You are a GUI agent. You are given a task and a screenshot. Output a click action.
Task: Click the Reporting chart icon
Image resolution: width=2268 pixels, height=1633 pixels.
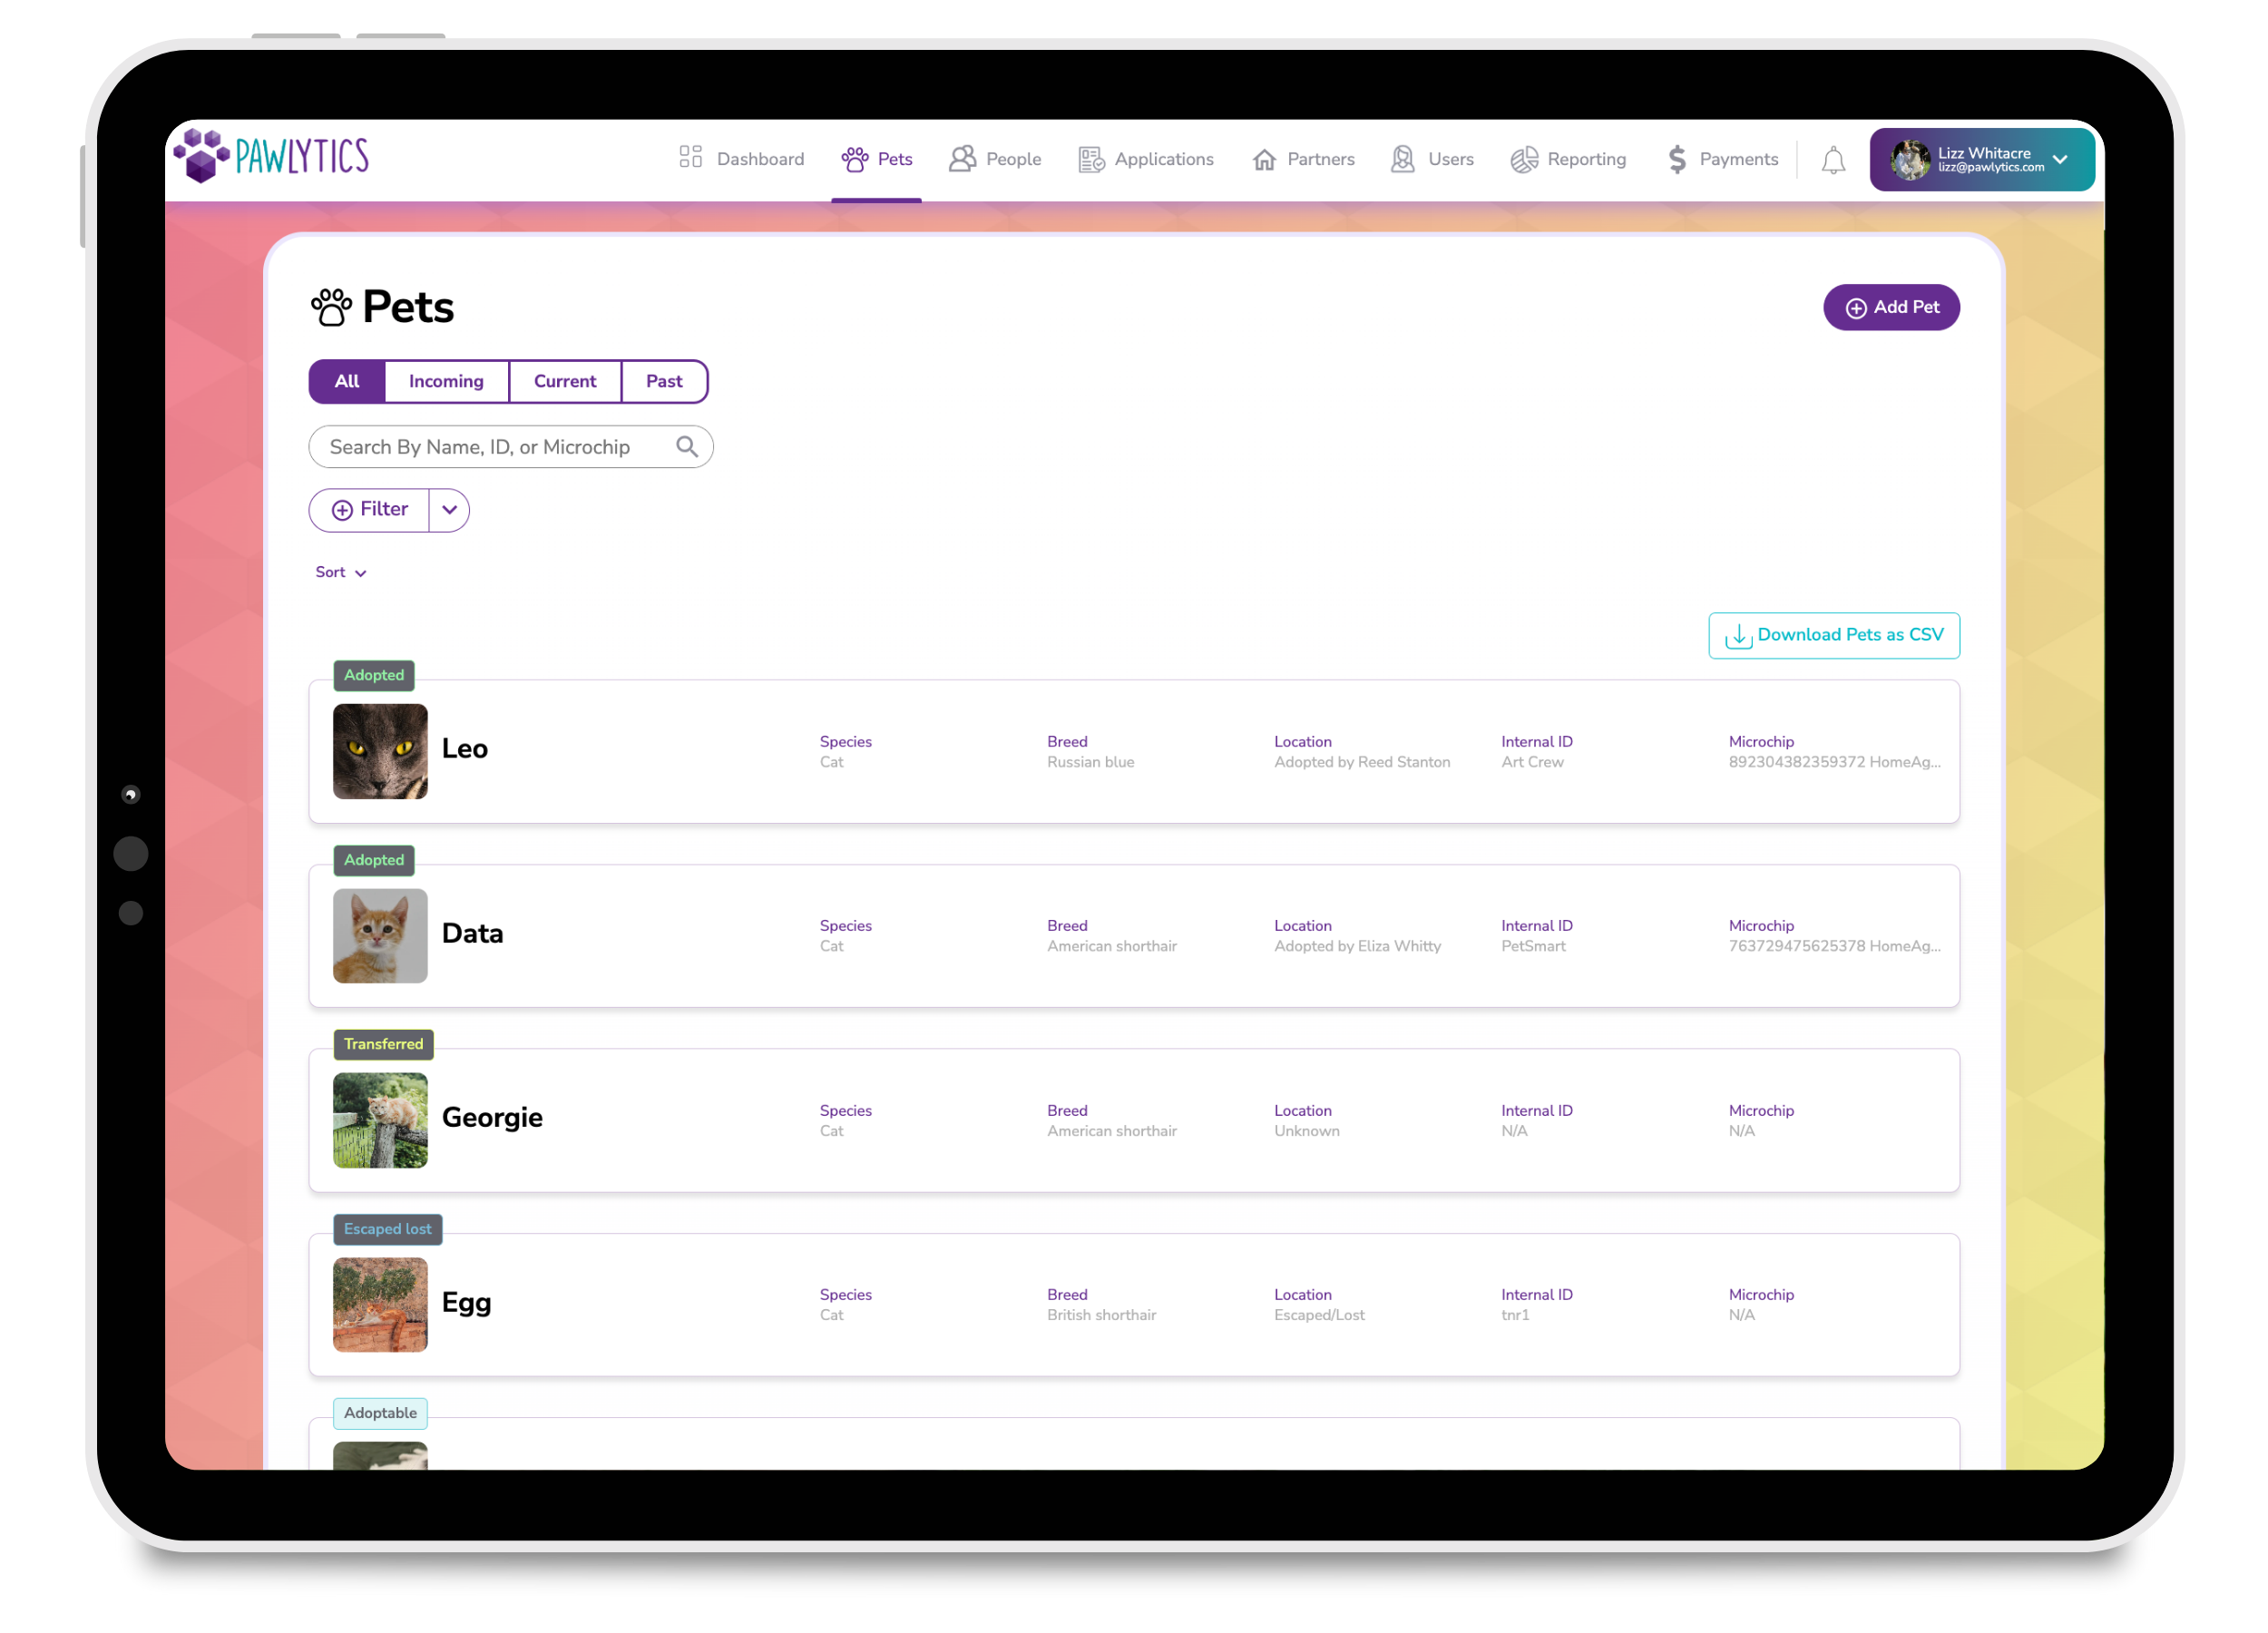1523,159
